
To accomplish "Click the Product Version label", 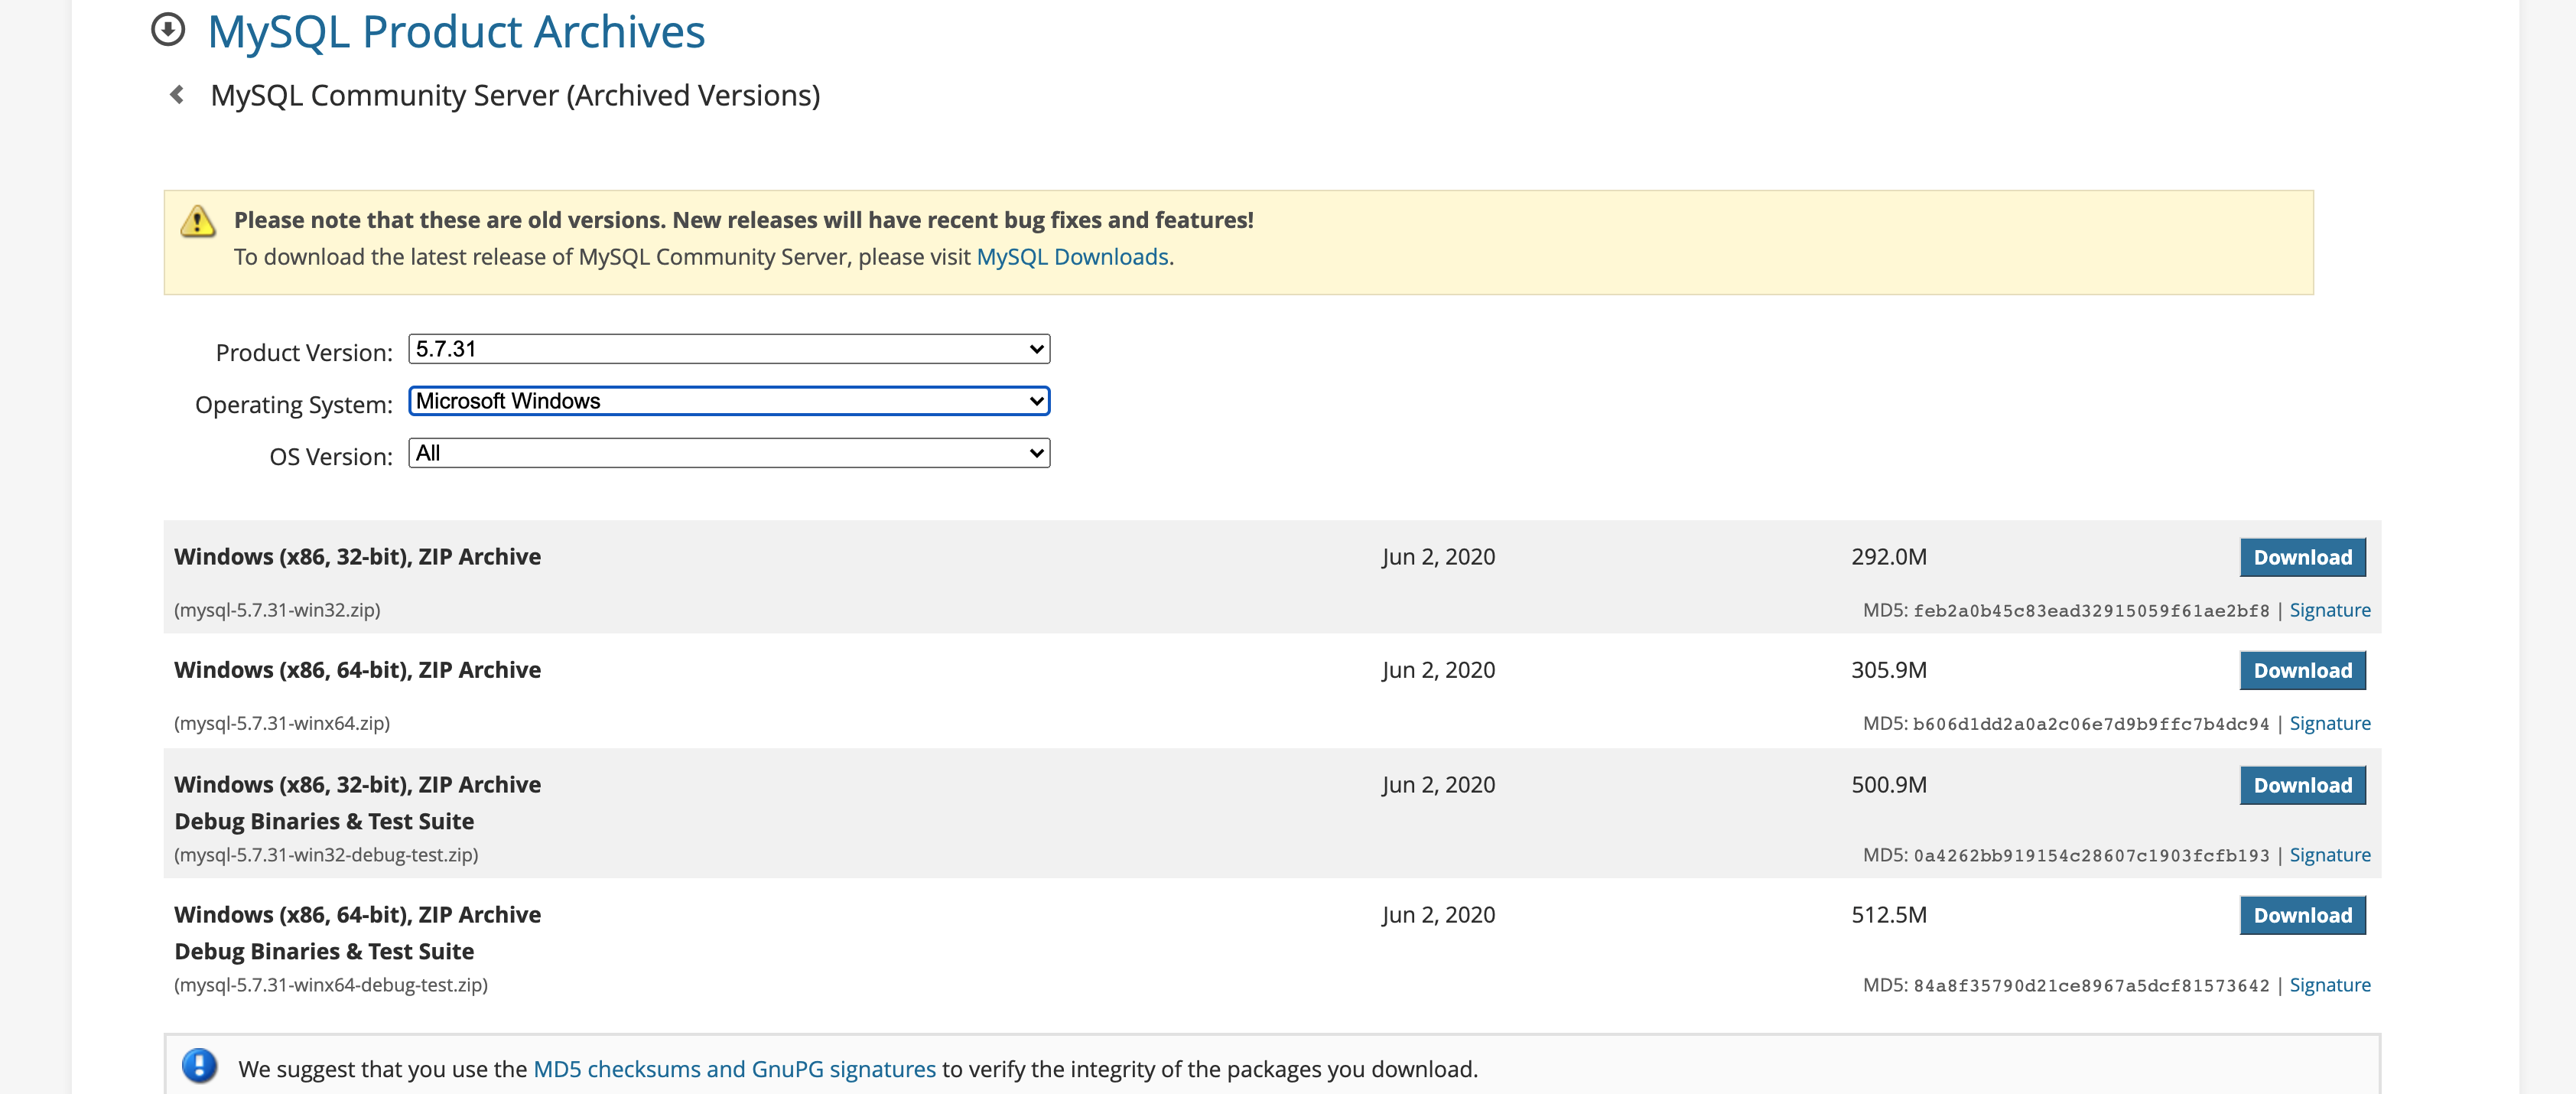I will (x=304, y=353).
